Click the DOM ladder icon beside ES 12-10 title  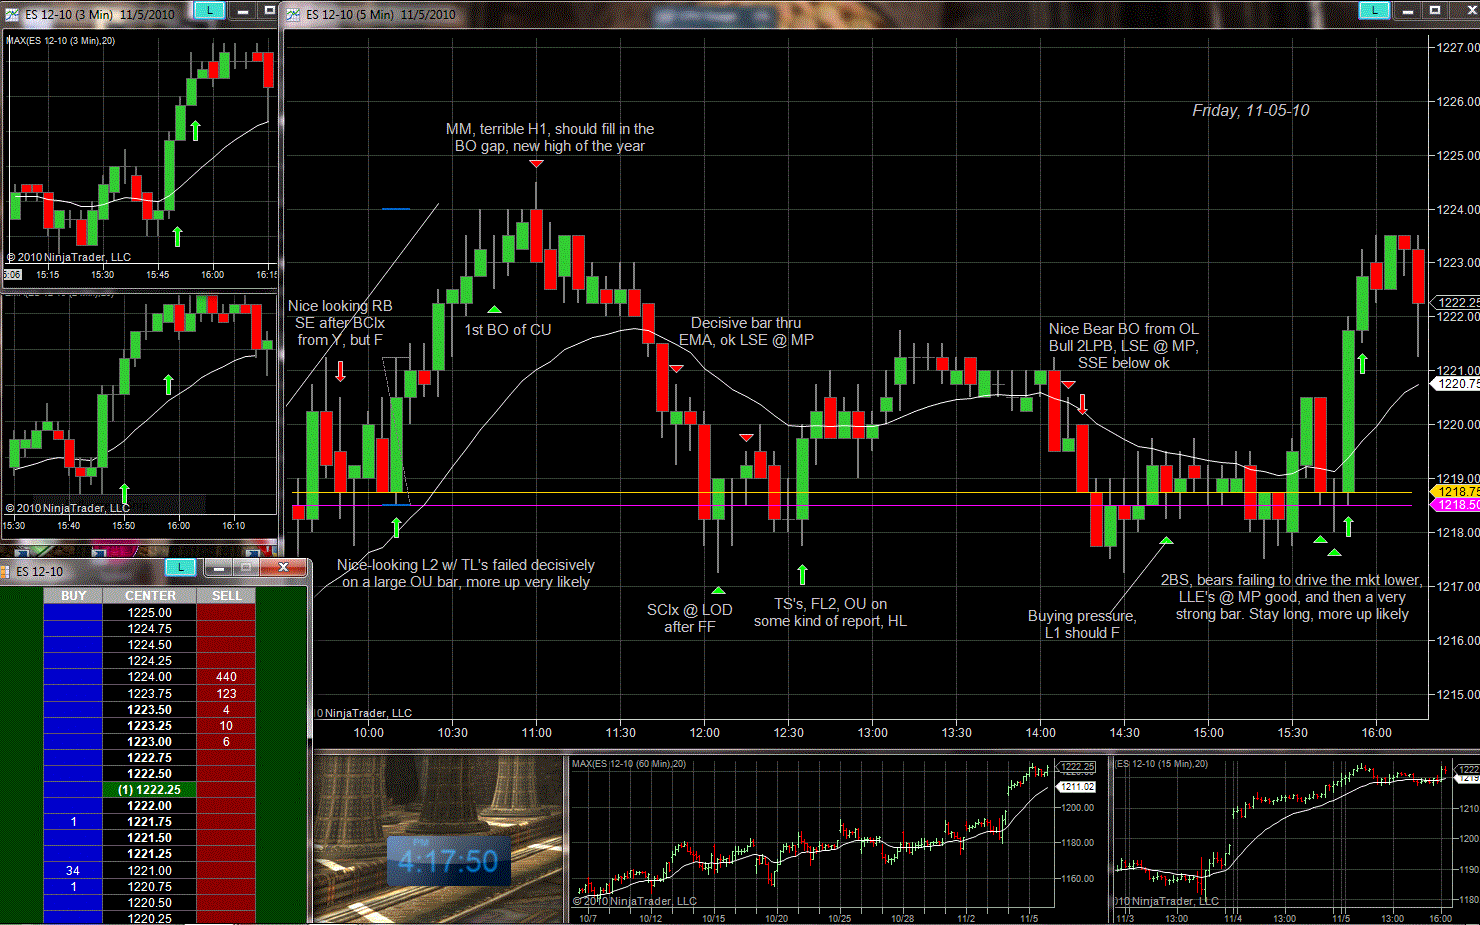point(6,571)
